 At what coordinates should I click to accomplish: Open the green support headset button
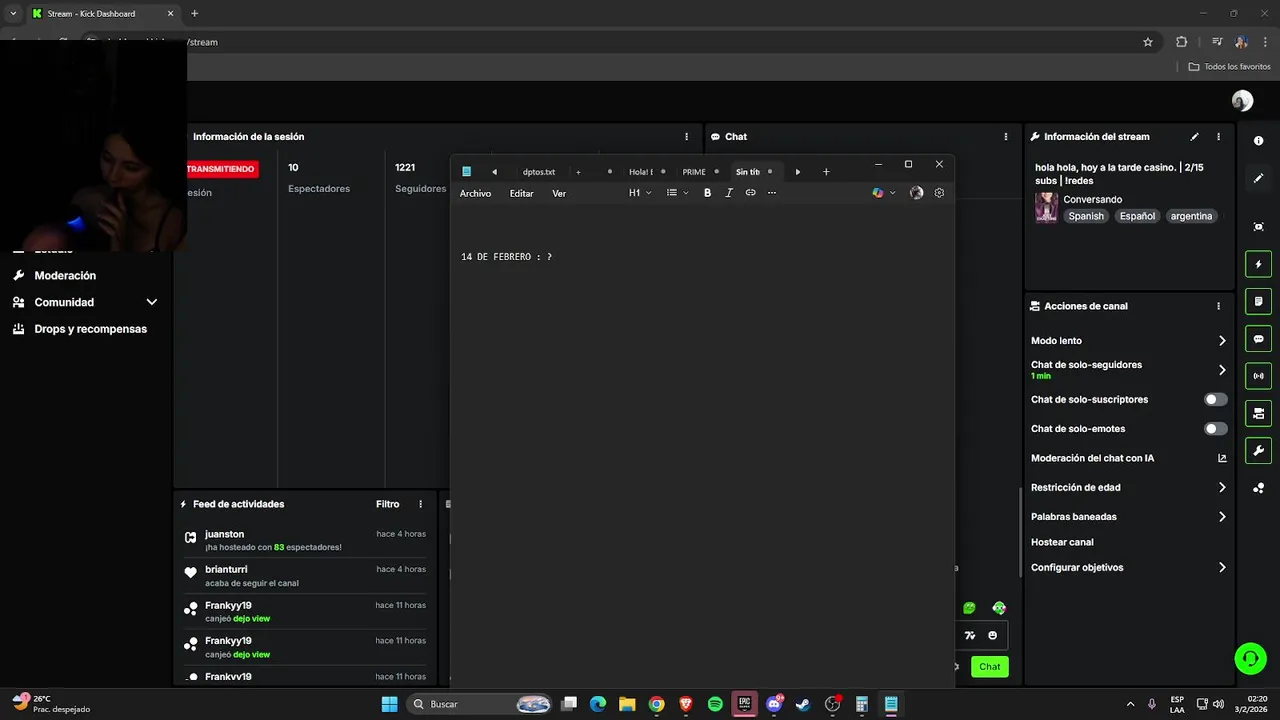[x=1250, y=658]
